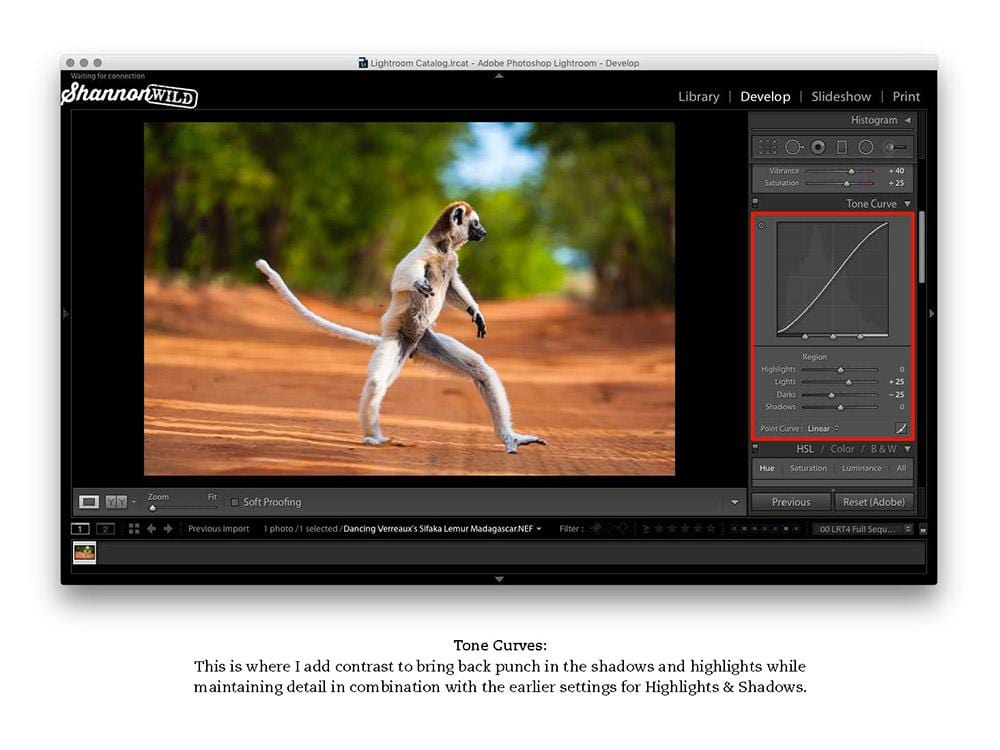
Task: Click the Reset (Adobe) button
Action: [874, 502]
